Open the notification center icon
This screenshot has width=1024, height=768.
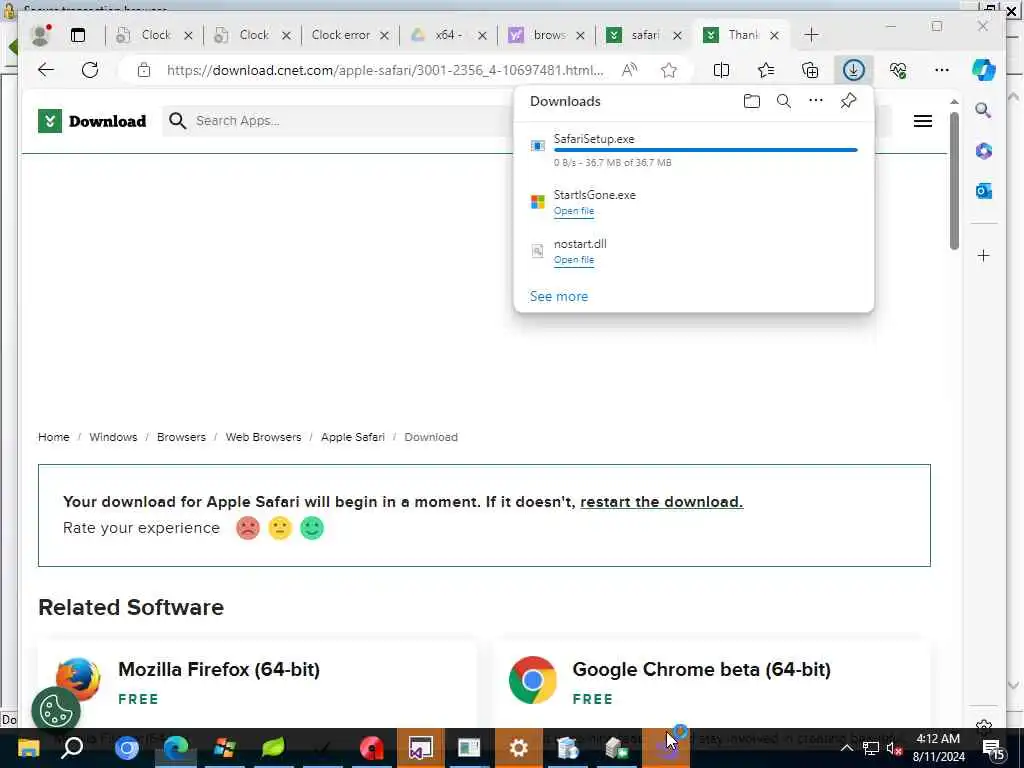pyautogui.click(x=993, y=748)
